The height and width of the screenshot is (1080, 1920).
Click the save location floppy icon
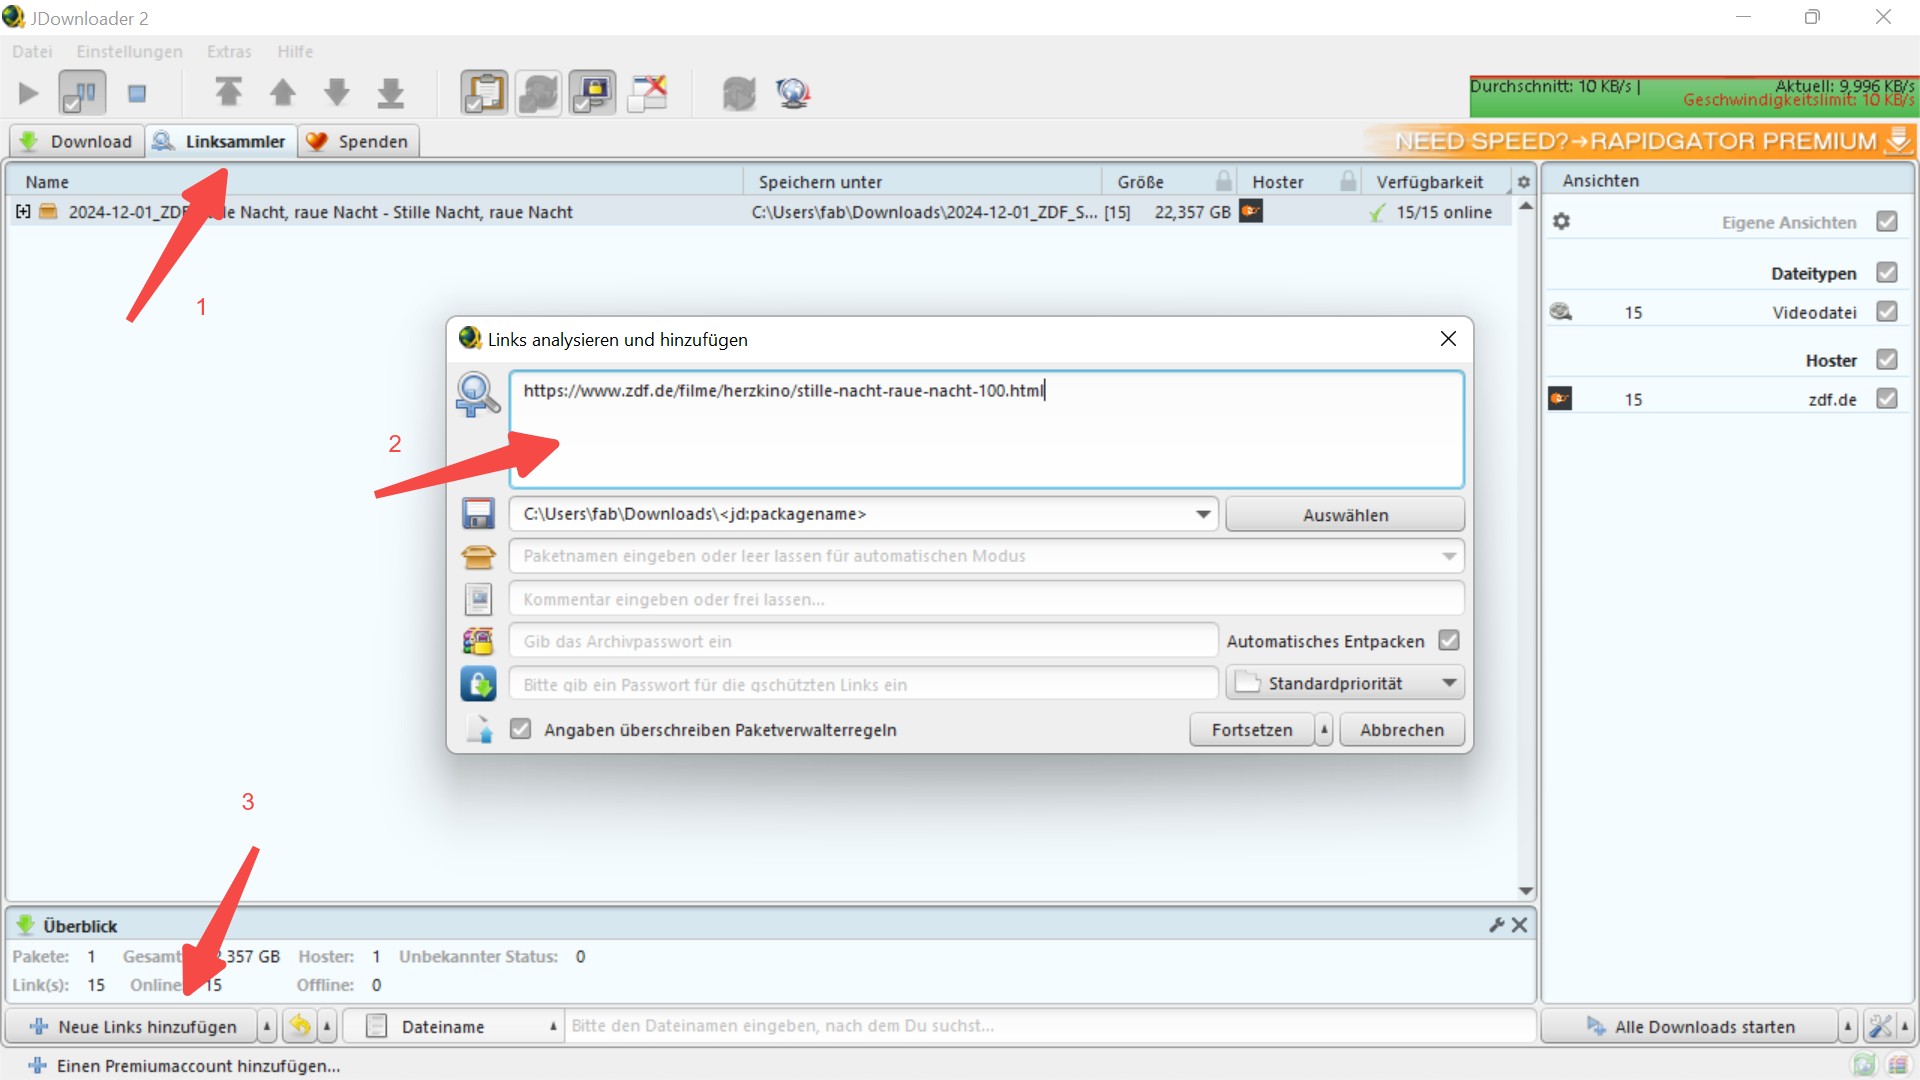(x=478, y=514)
